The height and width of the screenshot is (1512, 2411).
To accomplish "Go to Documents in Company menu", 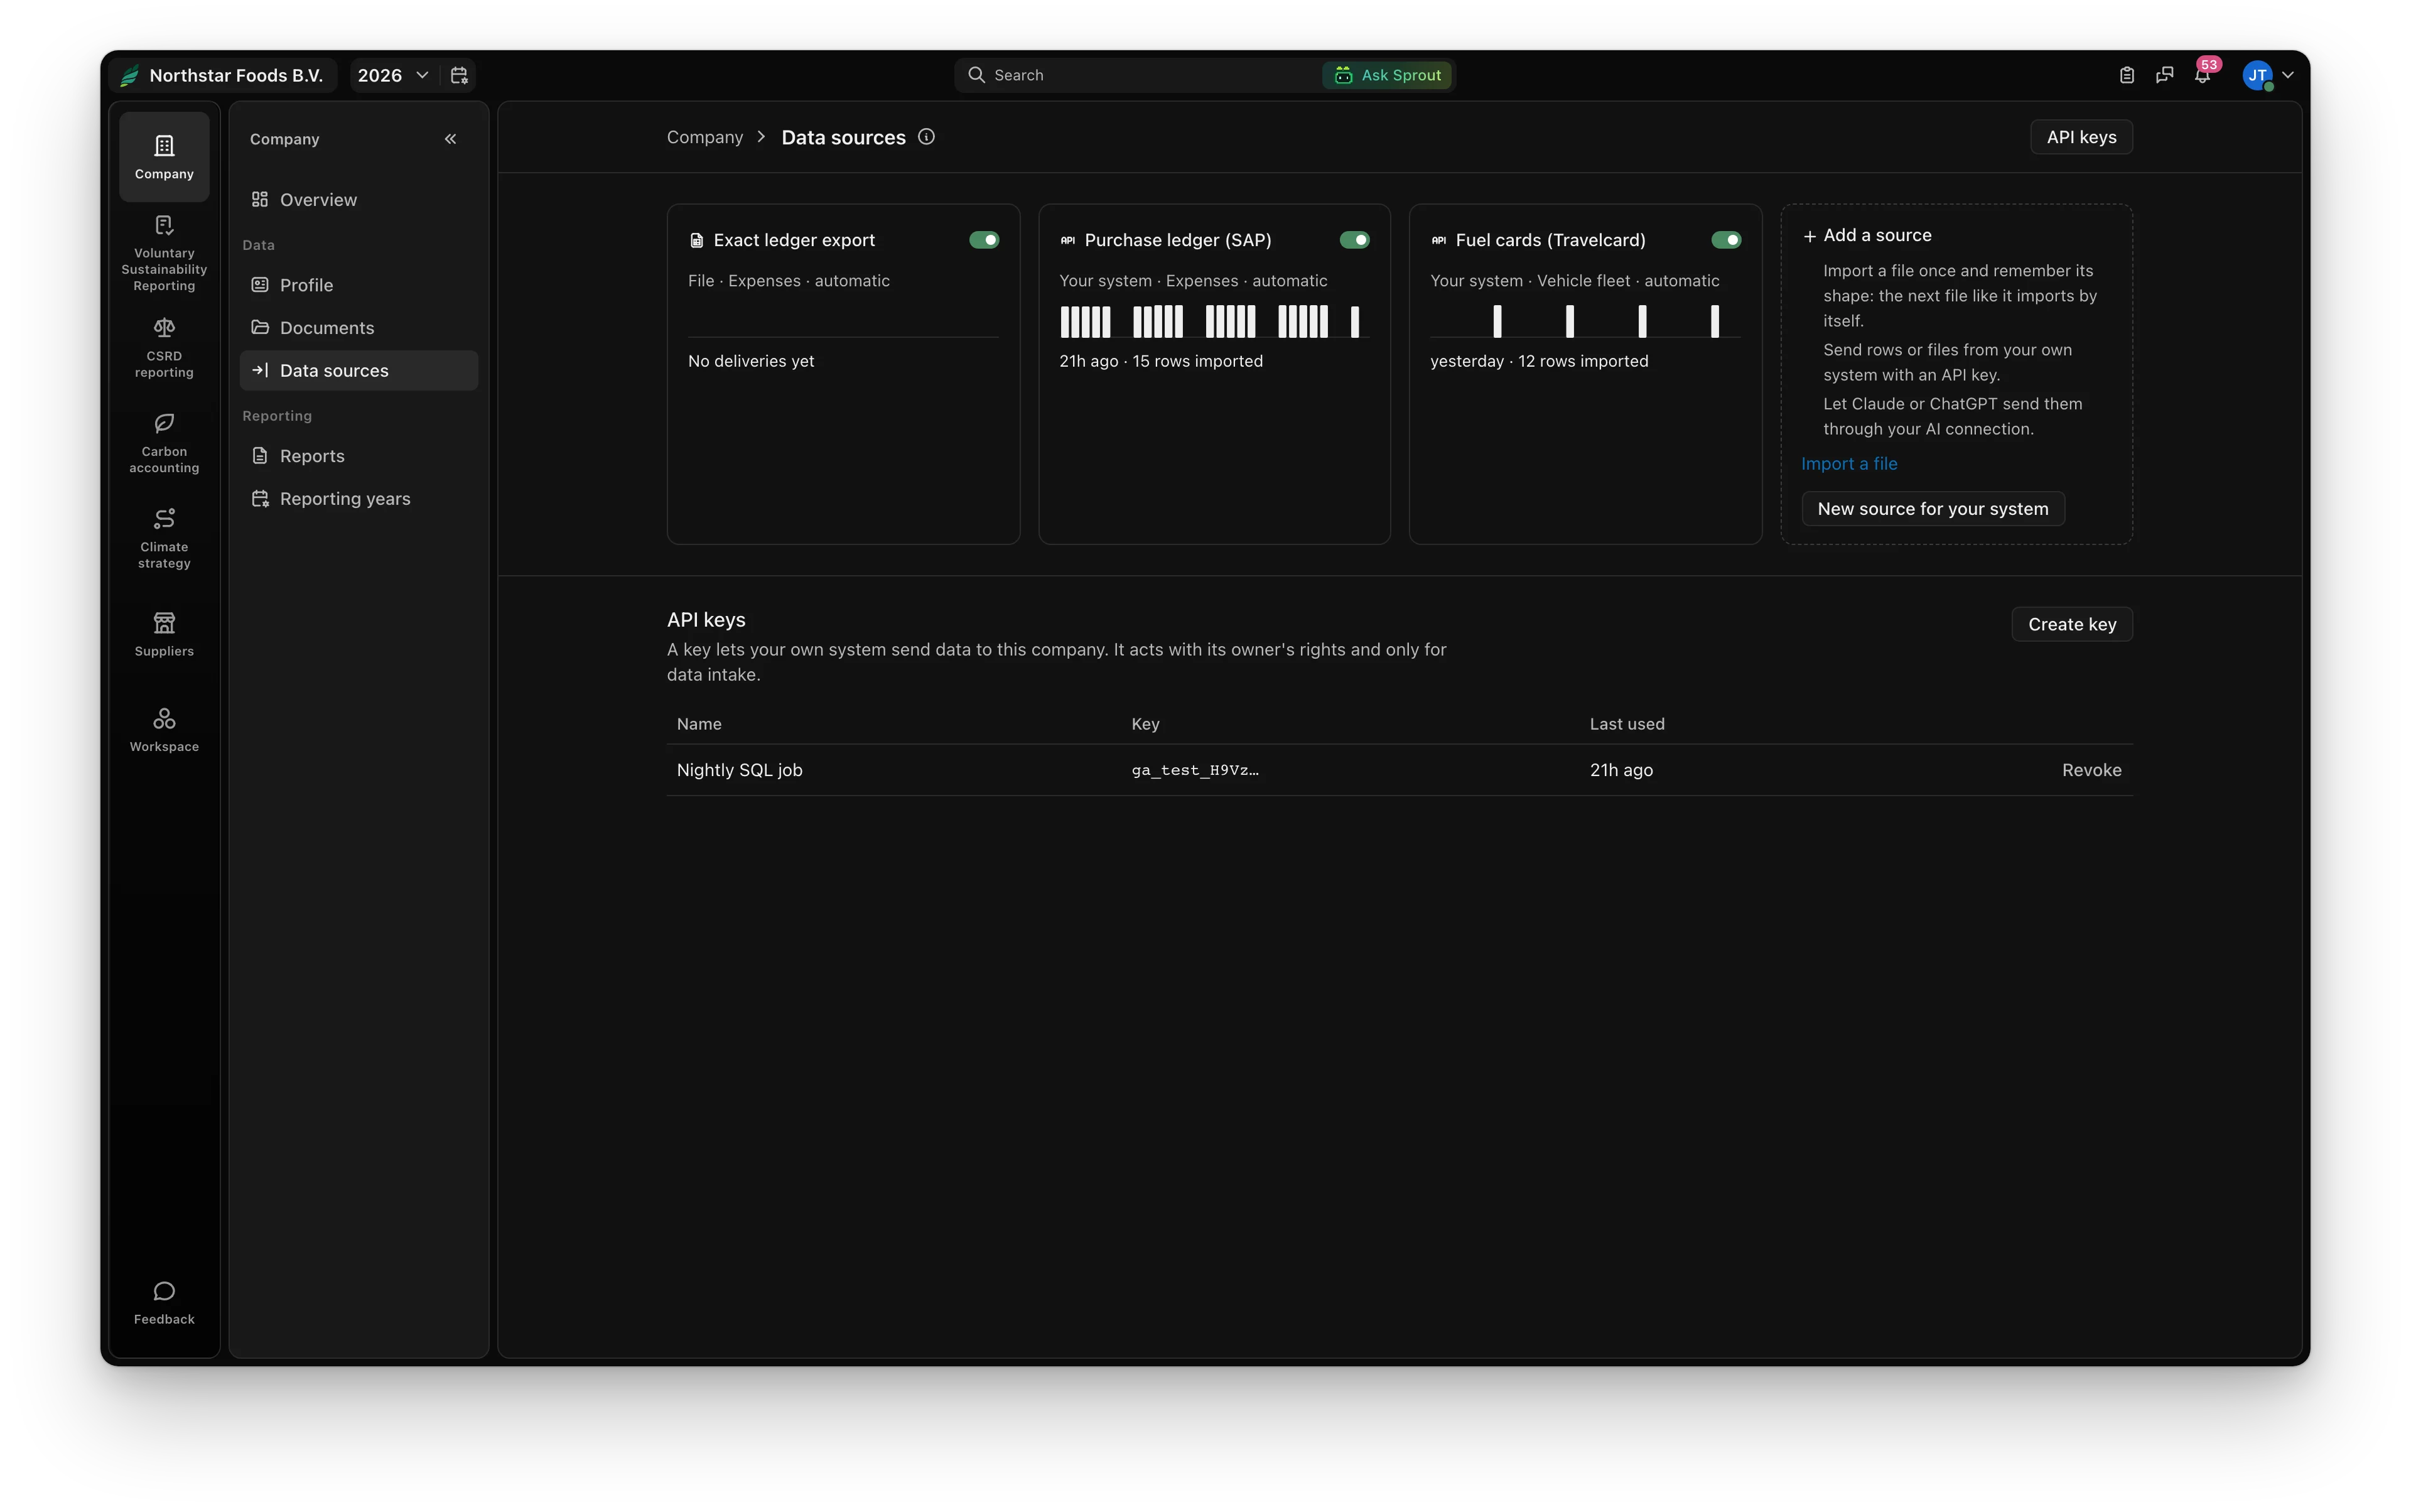I will tap(359, 328).
